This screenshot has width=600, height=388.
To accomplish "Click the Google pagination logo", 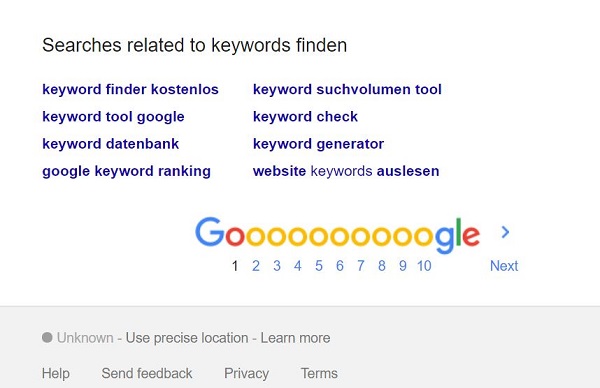I will coord(337,235).
